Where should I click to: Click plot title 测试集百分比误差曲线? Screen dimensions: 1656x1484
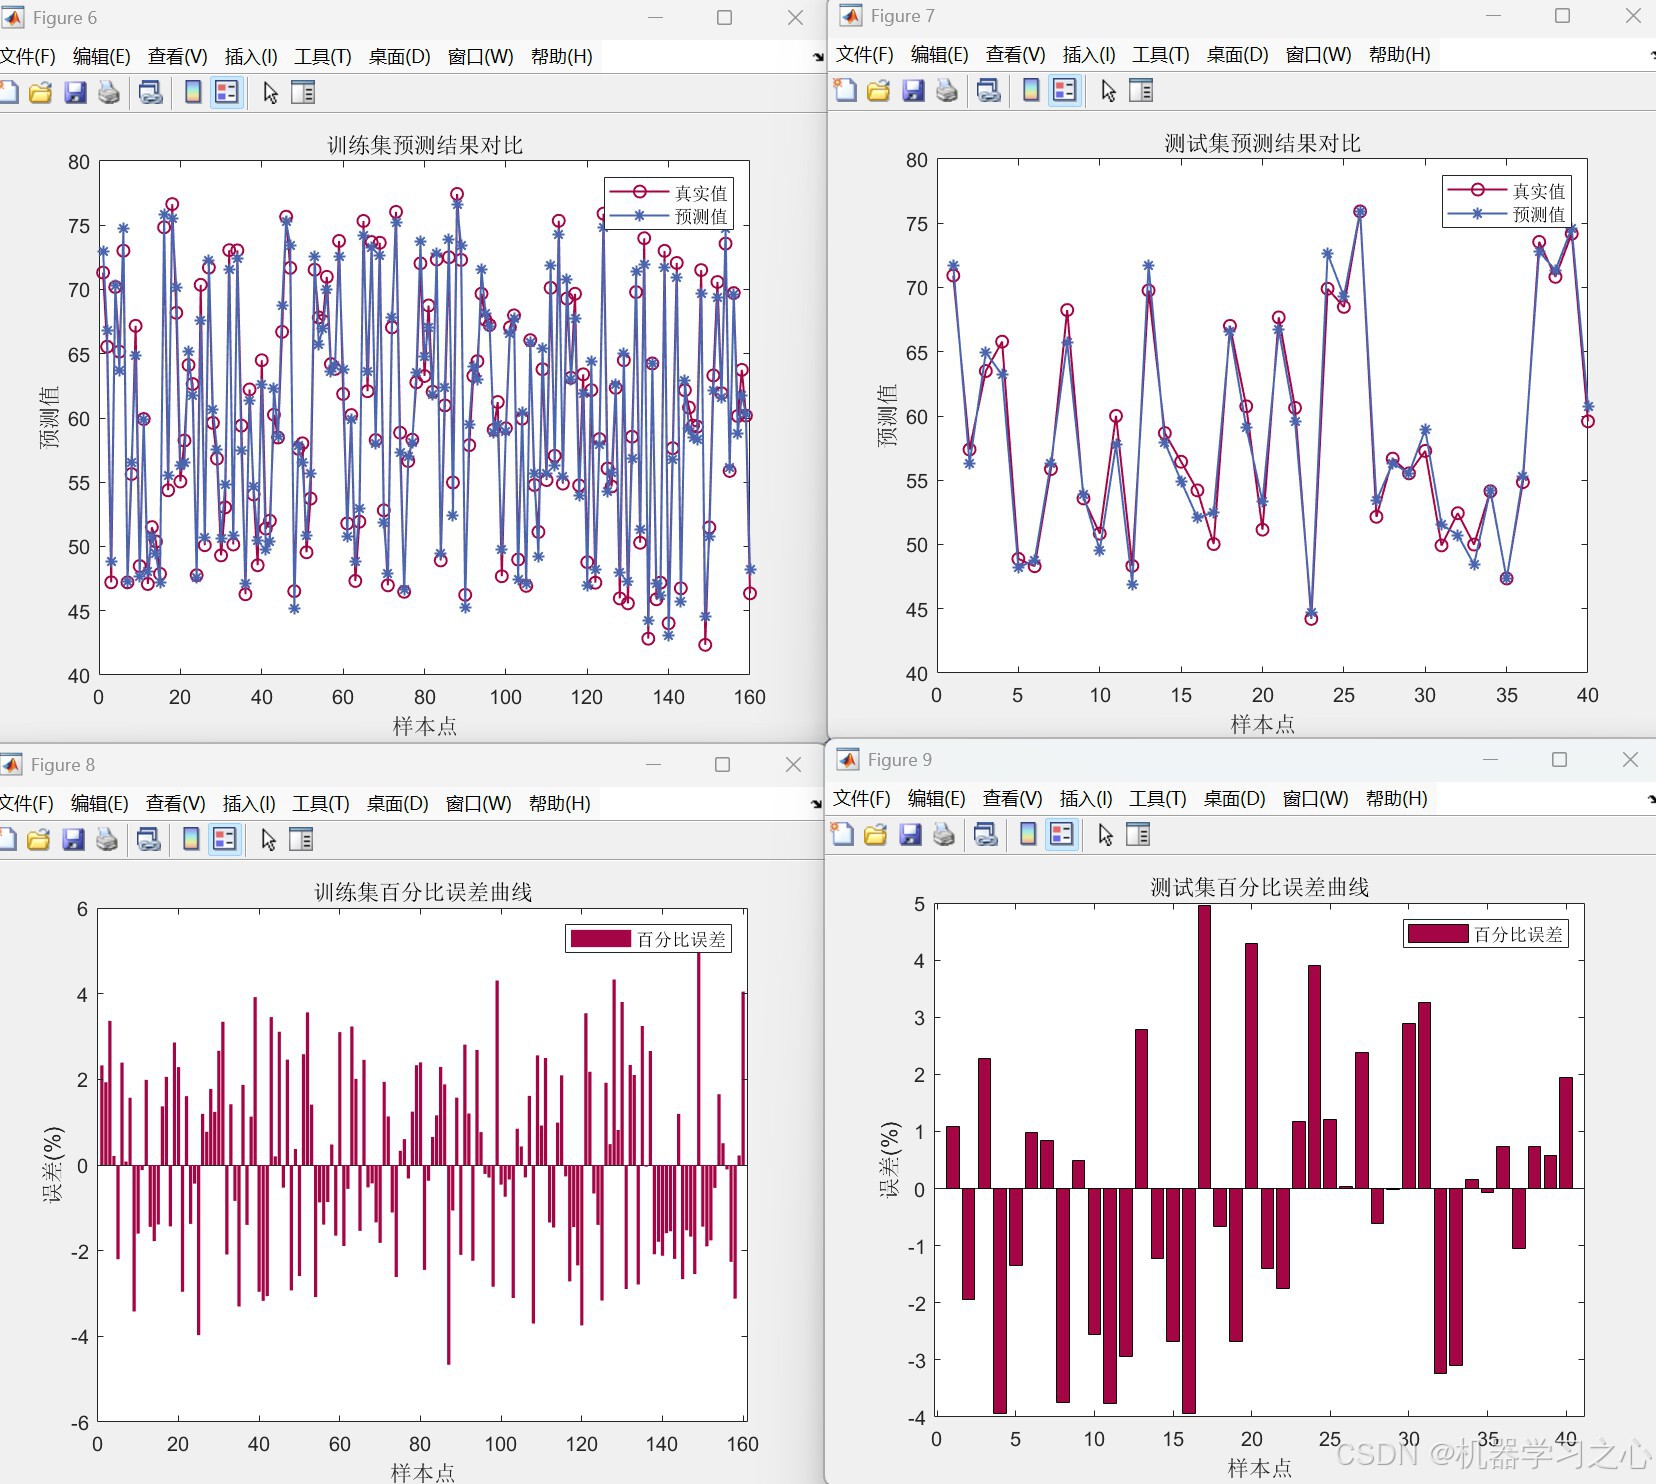click(1260, 887)
